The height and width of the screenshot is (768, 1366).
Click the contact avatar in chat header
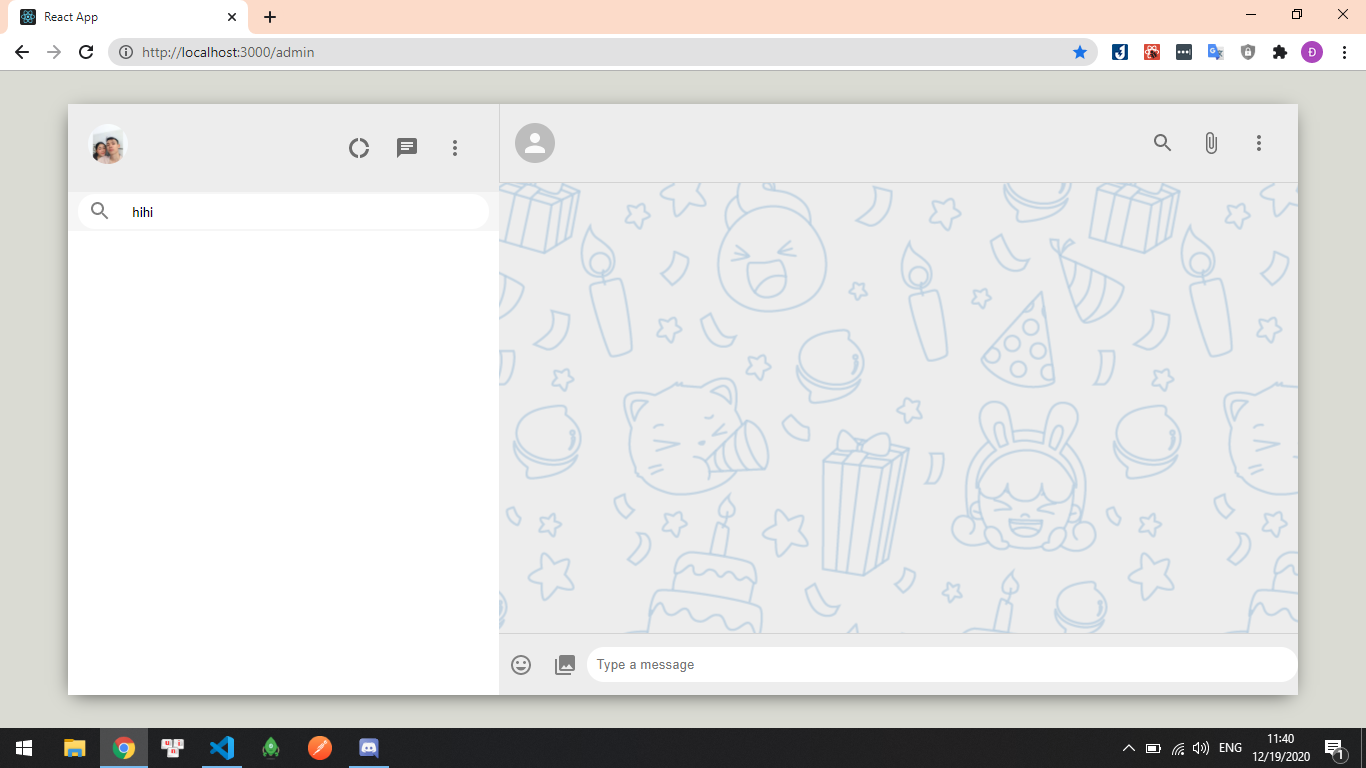coord(535,143)
